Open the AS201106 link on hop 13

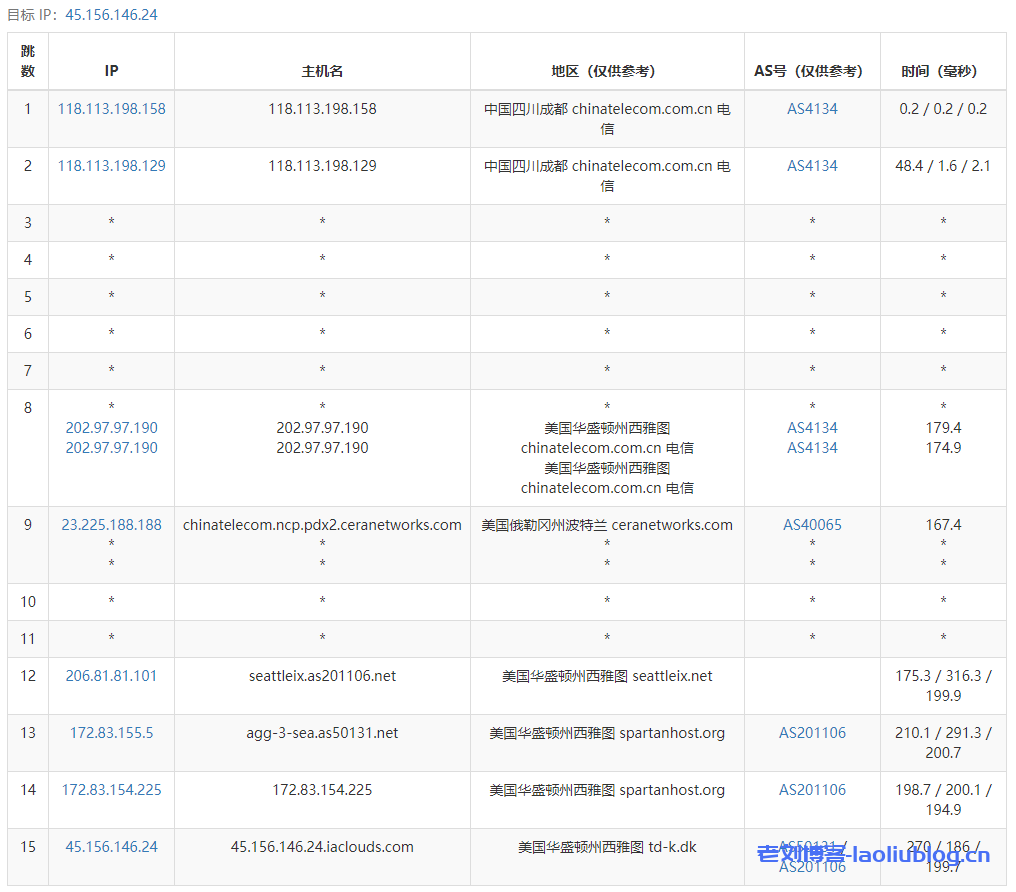(x=812, y=732)
